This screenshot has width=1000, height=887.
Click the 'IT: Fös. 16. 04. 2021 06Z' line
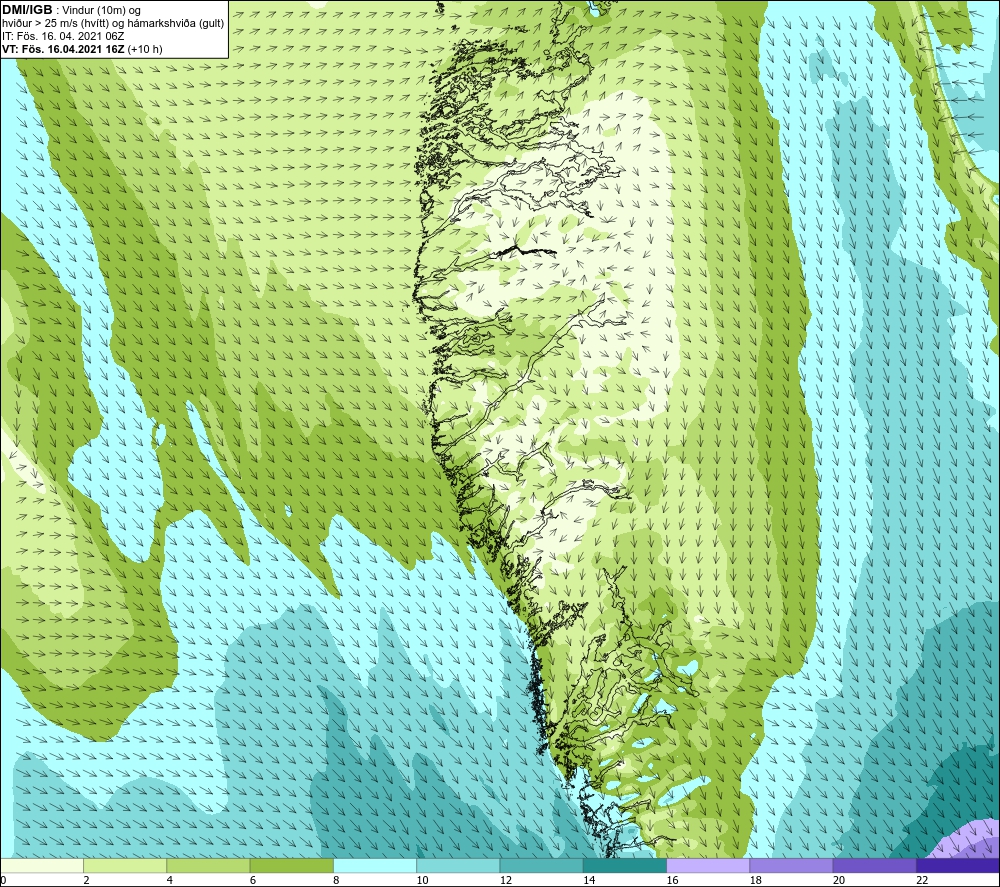tap(63, 36)
